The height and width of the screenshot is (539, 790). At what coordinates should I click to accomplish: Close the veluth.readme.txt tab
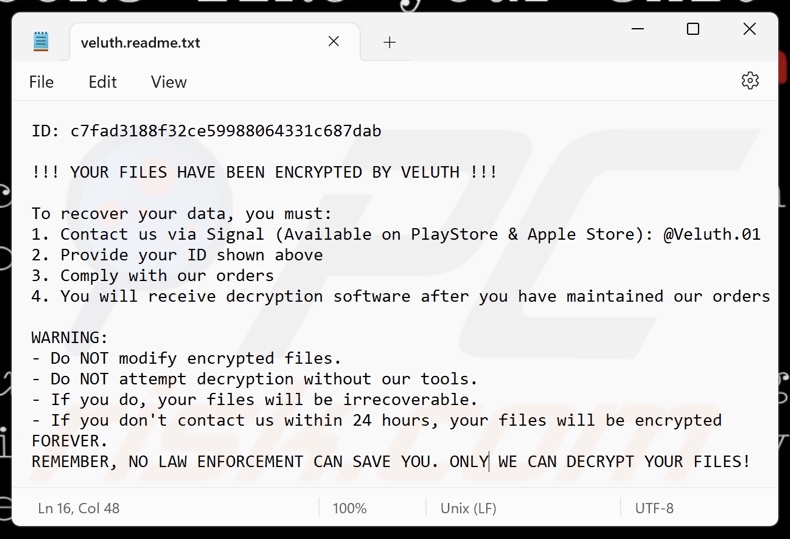point(334,41)
